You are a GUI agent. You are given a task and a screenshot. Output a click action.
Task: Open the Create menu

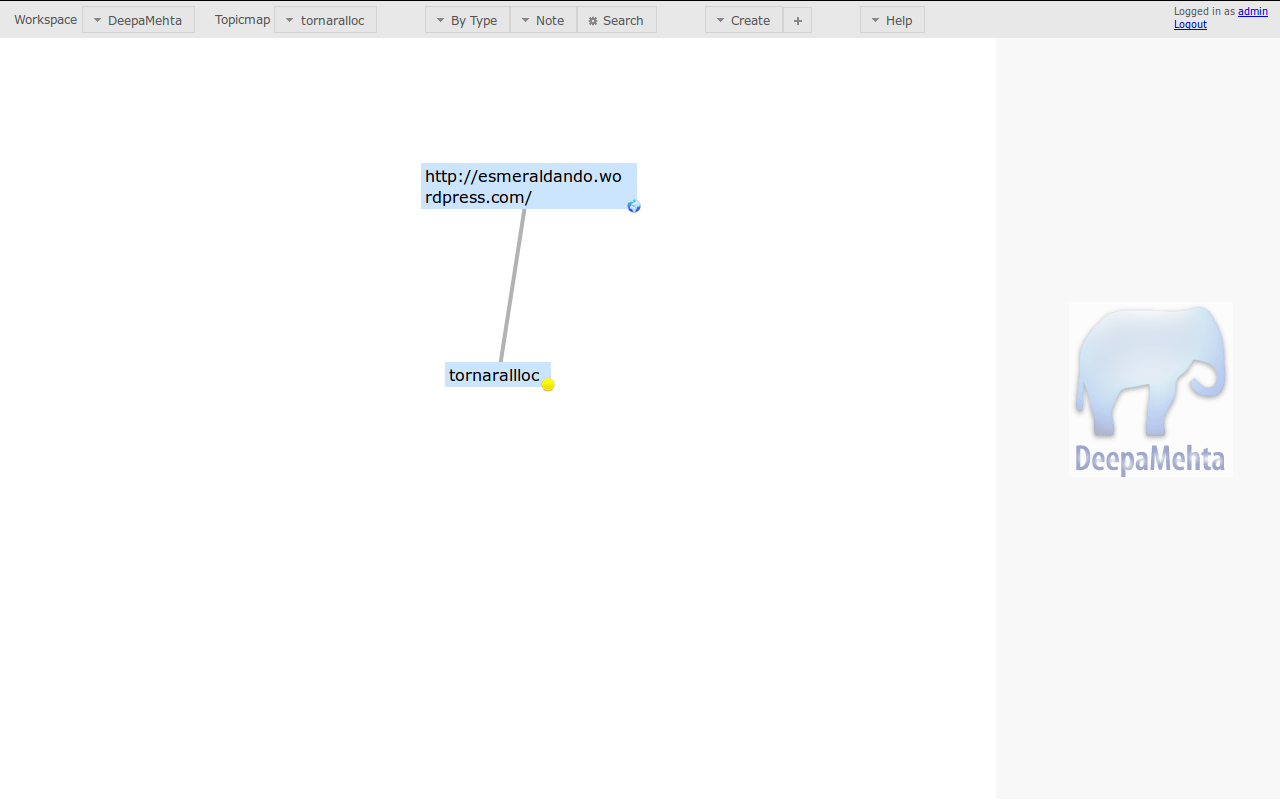[x=743, y=20]
